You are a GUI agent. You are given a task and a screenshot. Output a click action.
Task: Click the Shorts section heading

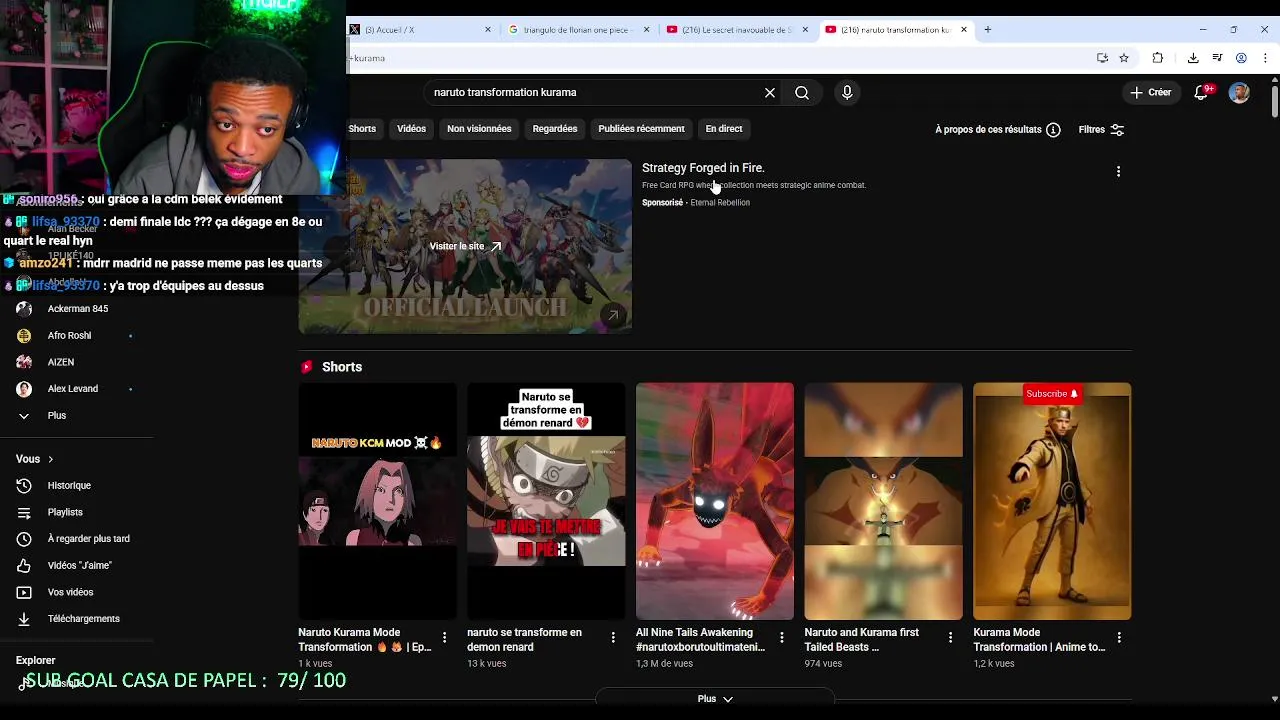coord(342,367)
